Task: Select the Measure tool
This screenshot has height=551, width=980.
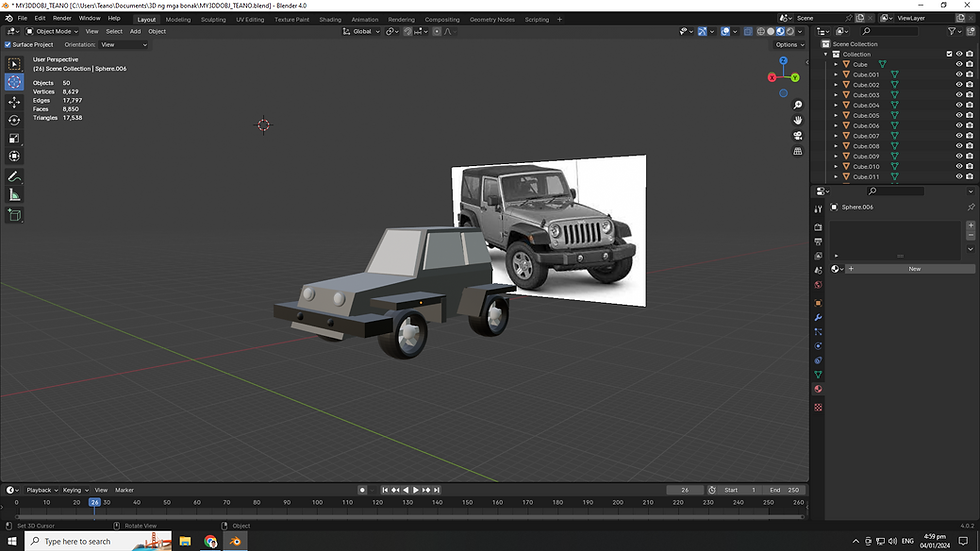Action: point(14,196)
